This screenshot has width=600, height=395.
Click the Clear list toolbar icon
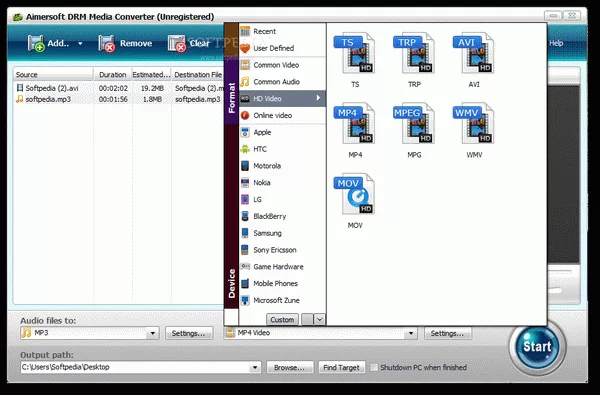point(177,43)
